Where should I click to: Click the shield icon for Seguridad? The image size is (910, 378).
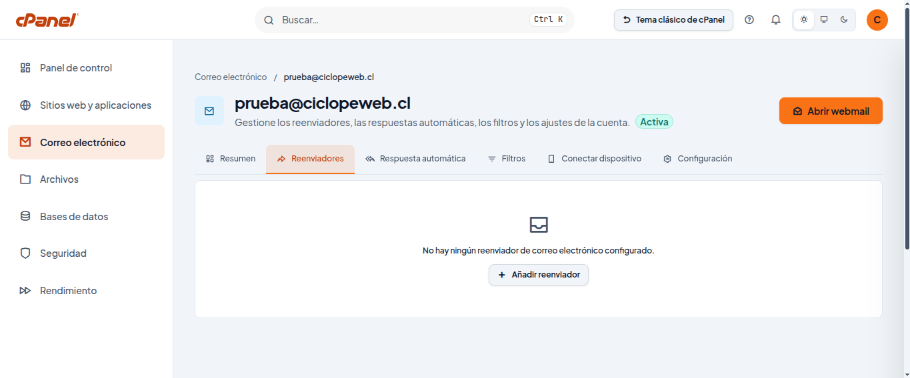click(25, 254)
